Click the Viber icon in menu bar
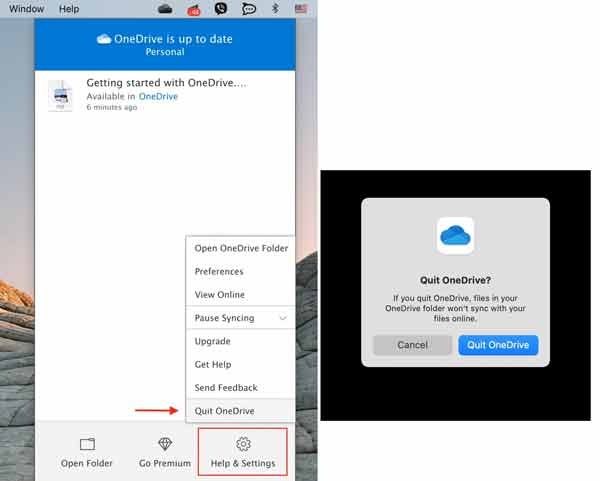This screenshot has height=481, width=600. pyautogui.click(x=221, y=8)
